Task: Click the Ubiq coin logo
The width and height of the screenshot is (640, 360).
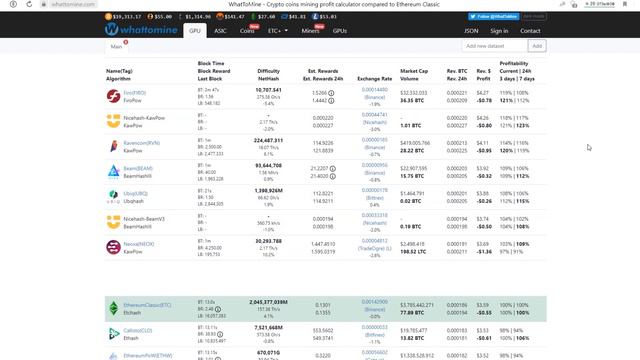Action: point(113,197)
